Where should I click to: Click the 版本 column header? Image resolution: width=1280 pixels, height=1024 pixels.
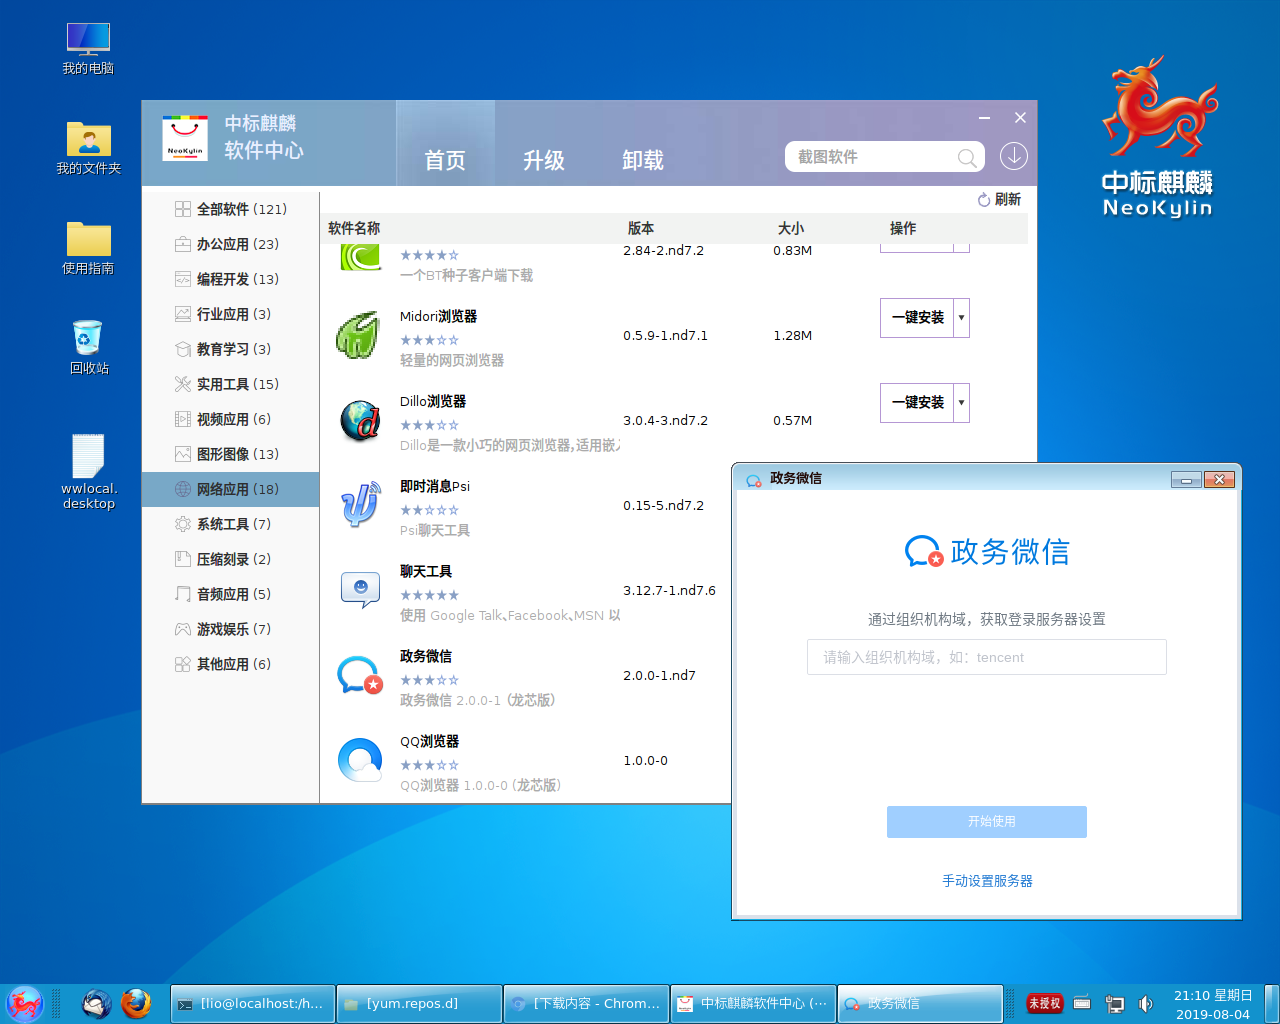click(x=640, y=228)
